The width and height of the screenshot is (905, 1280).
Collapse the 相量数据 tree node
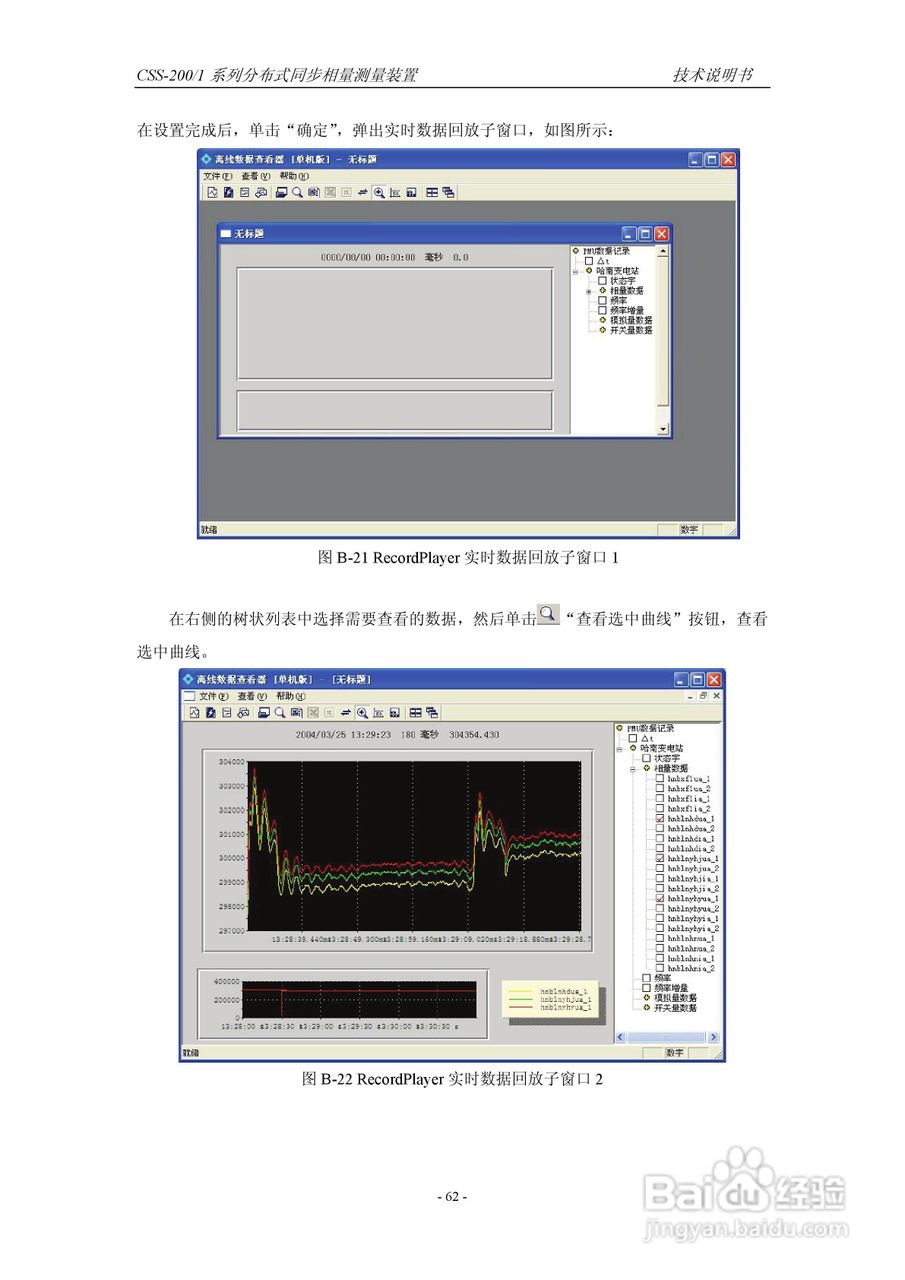coord(631,770)
